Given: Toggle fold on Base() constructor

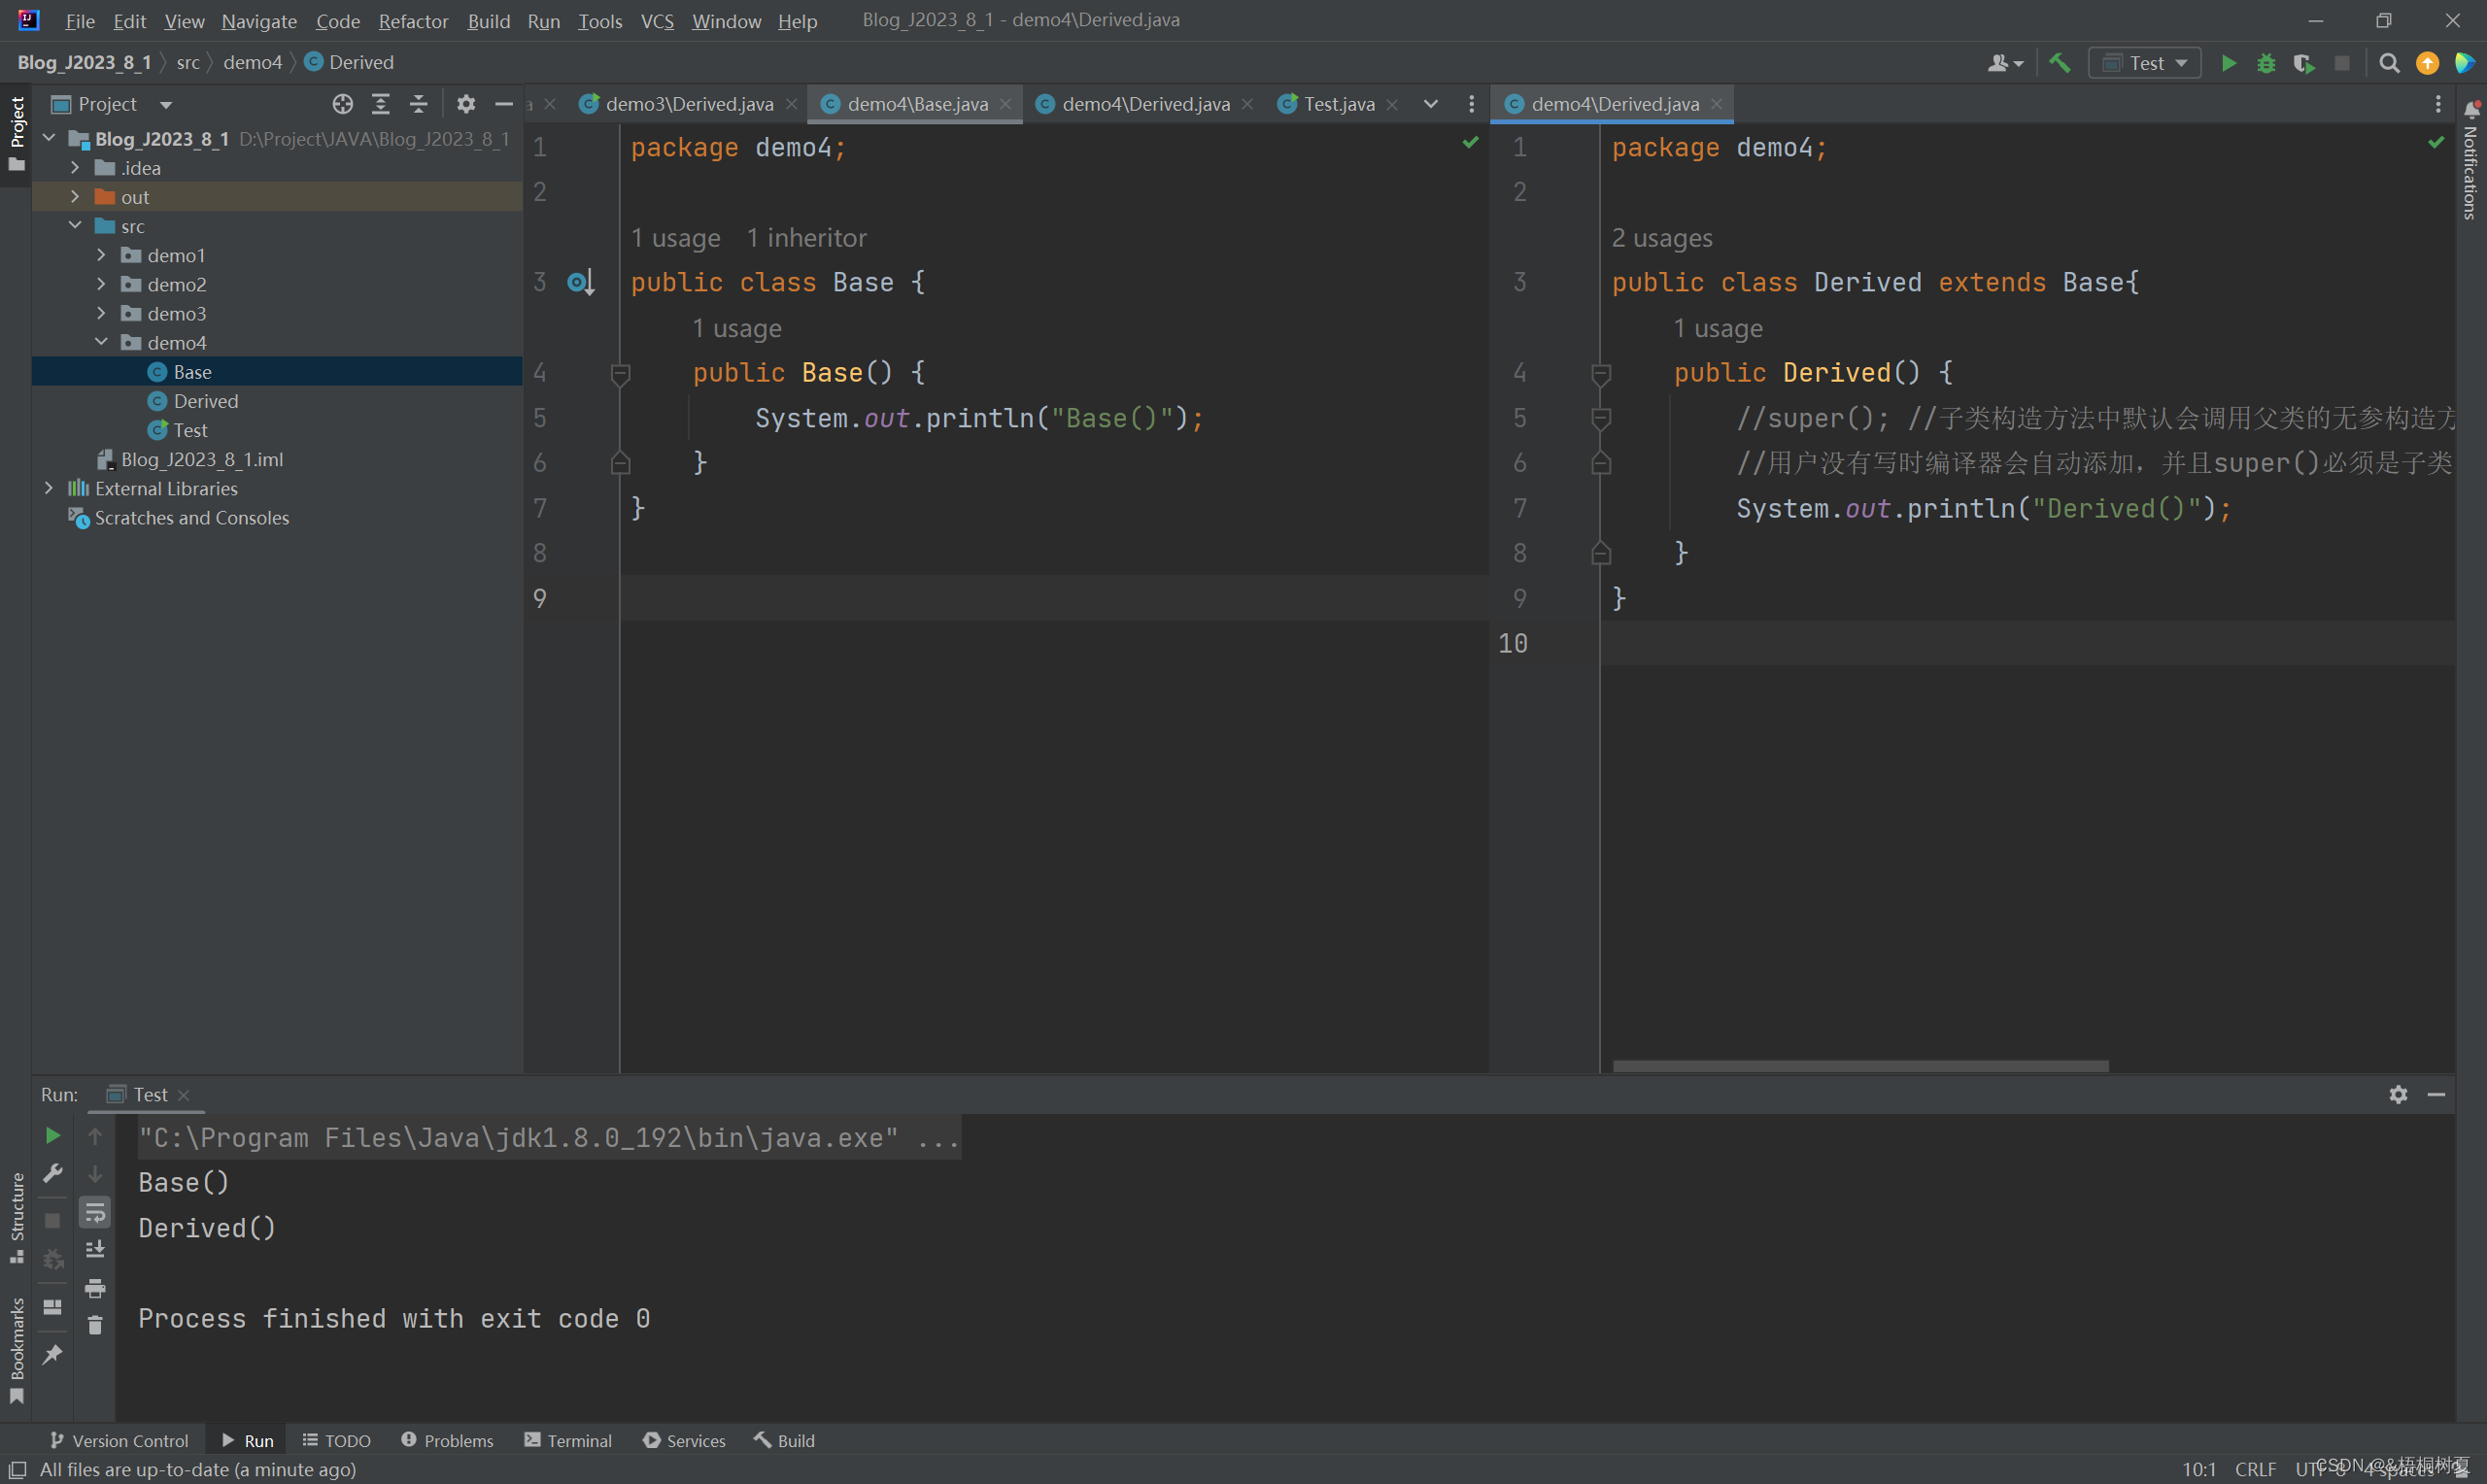Looking at the screenshot, I should [x=620, y=373].
